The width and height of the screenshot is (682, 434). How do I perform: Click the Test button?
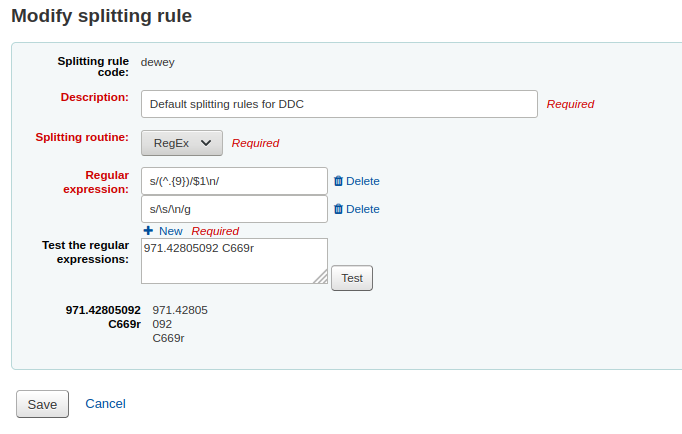pos(352,278)
